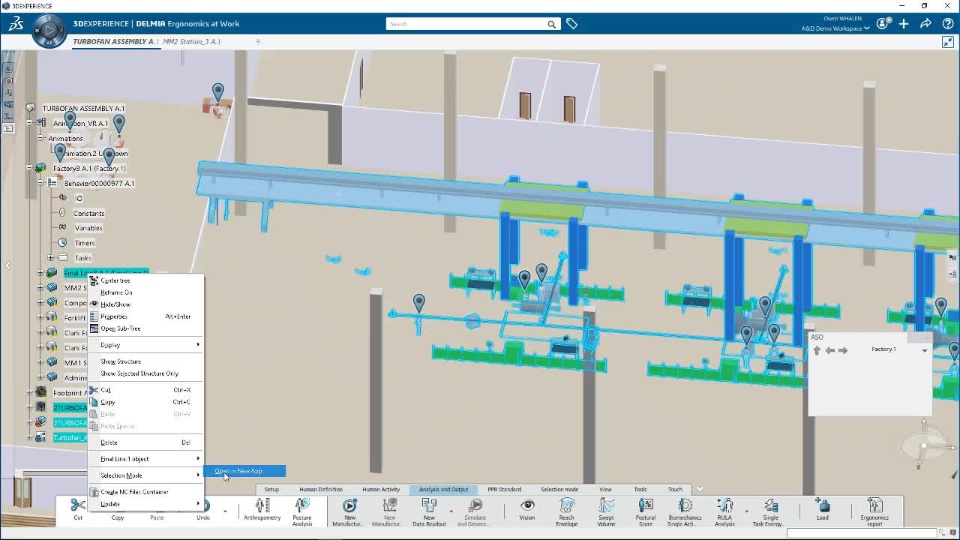This screenshot has height=540, width=960.
Task: Click the tag icon beside search
Action: (571, 24)
